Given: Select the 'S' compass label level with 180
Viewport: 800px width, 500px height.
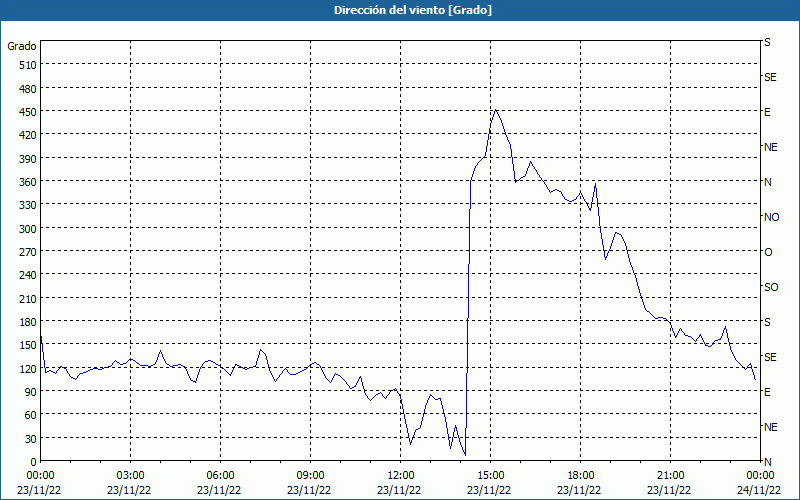Looking at the screenshot, I should click(767, 322).
